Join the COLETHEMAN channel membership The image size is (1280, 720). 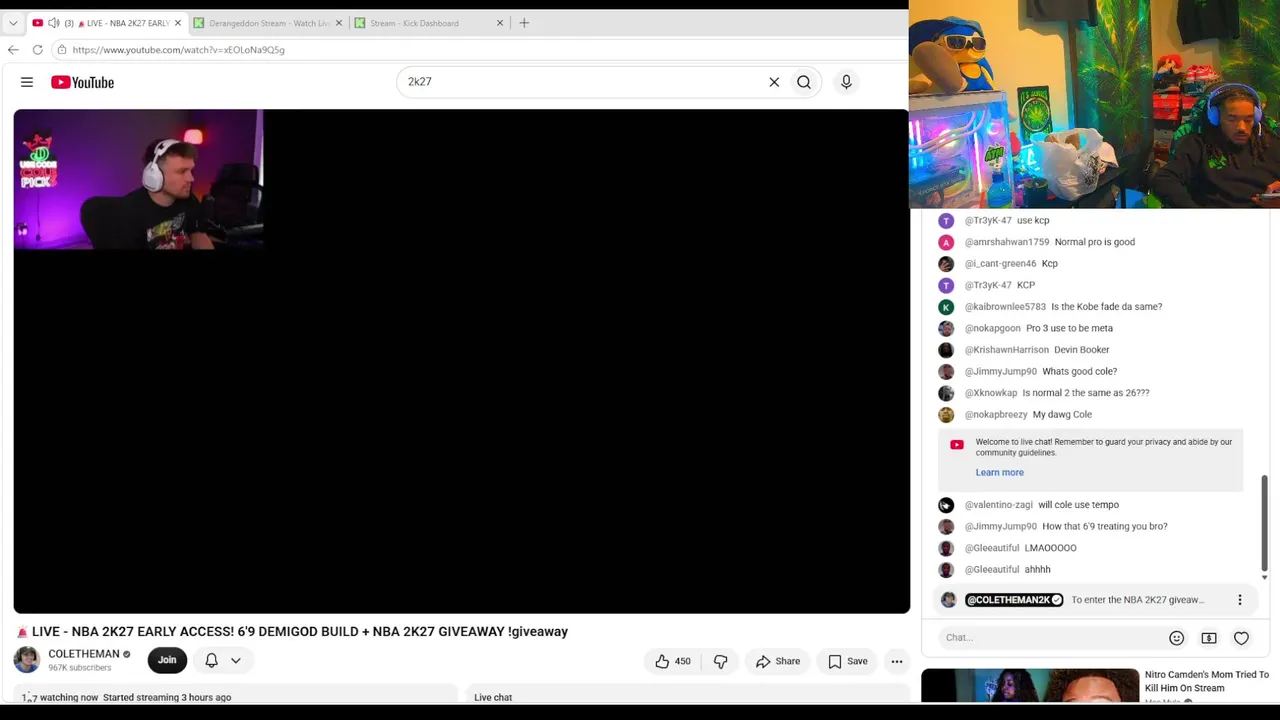[167, 660]
